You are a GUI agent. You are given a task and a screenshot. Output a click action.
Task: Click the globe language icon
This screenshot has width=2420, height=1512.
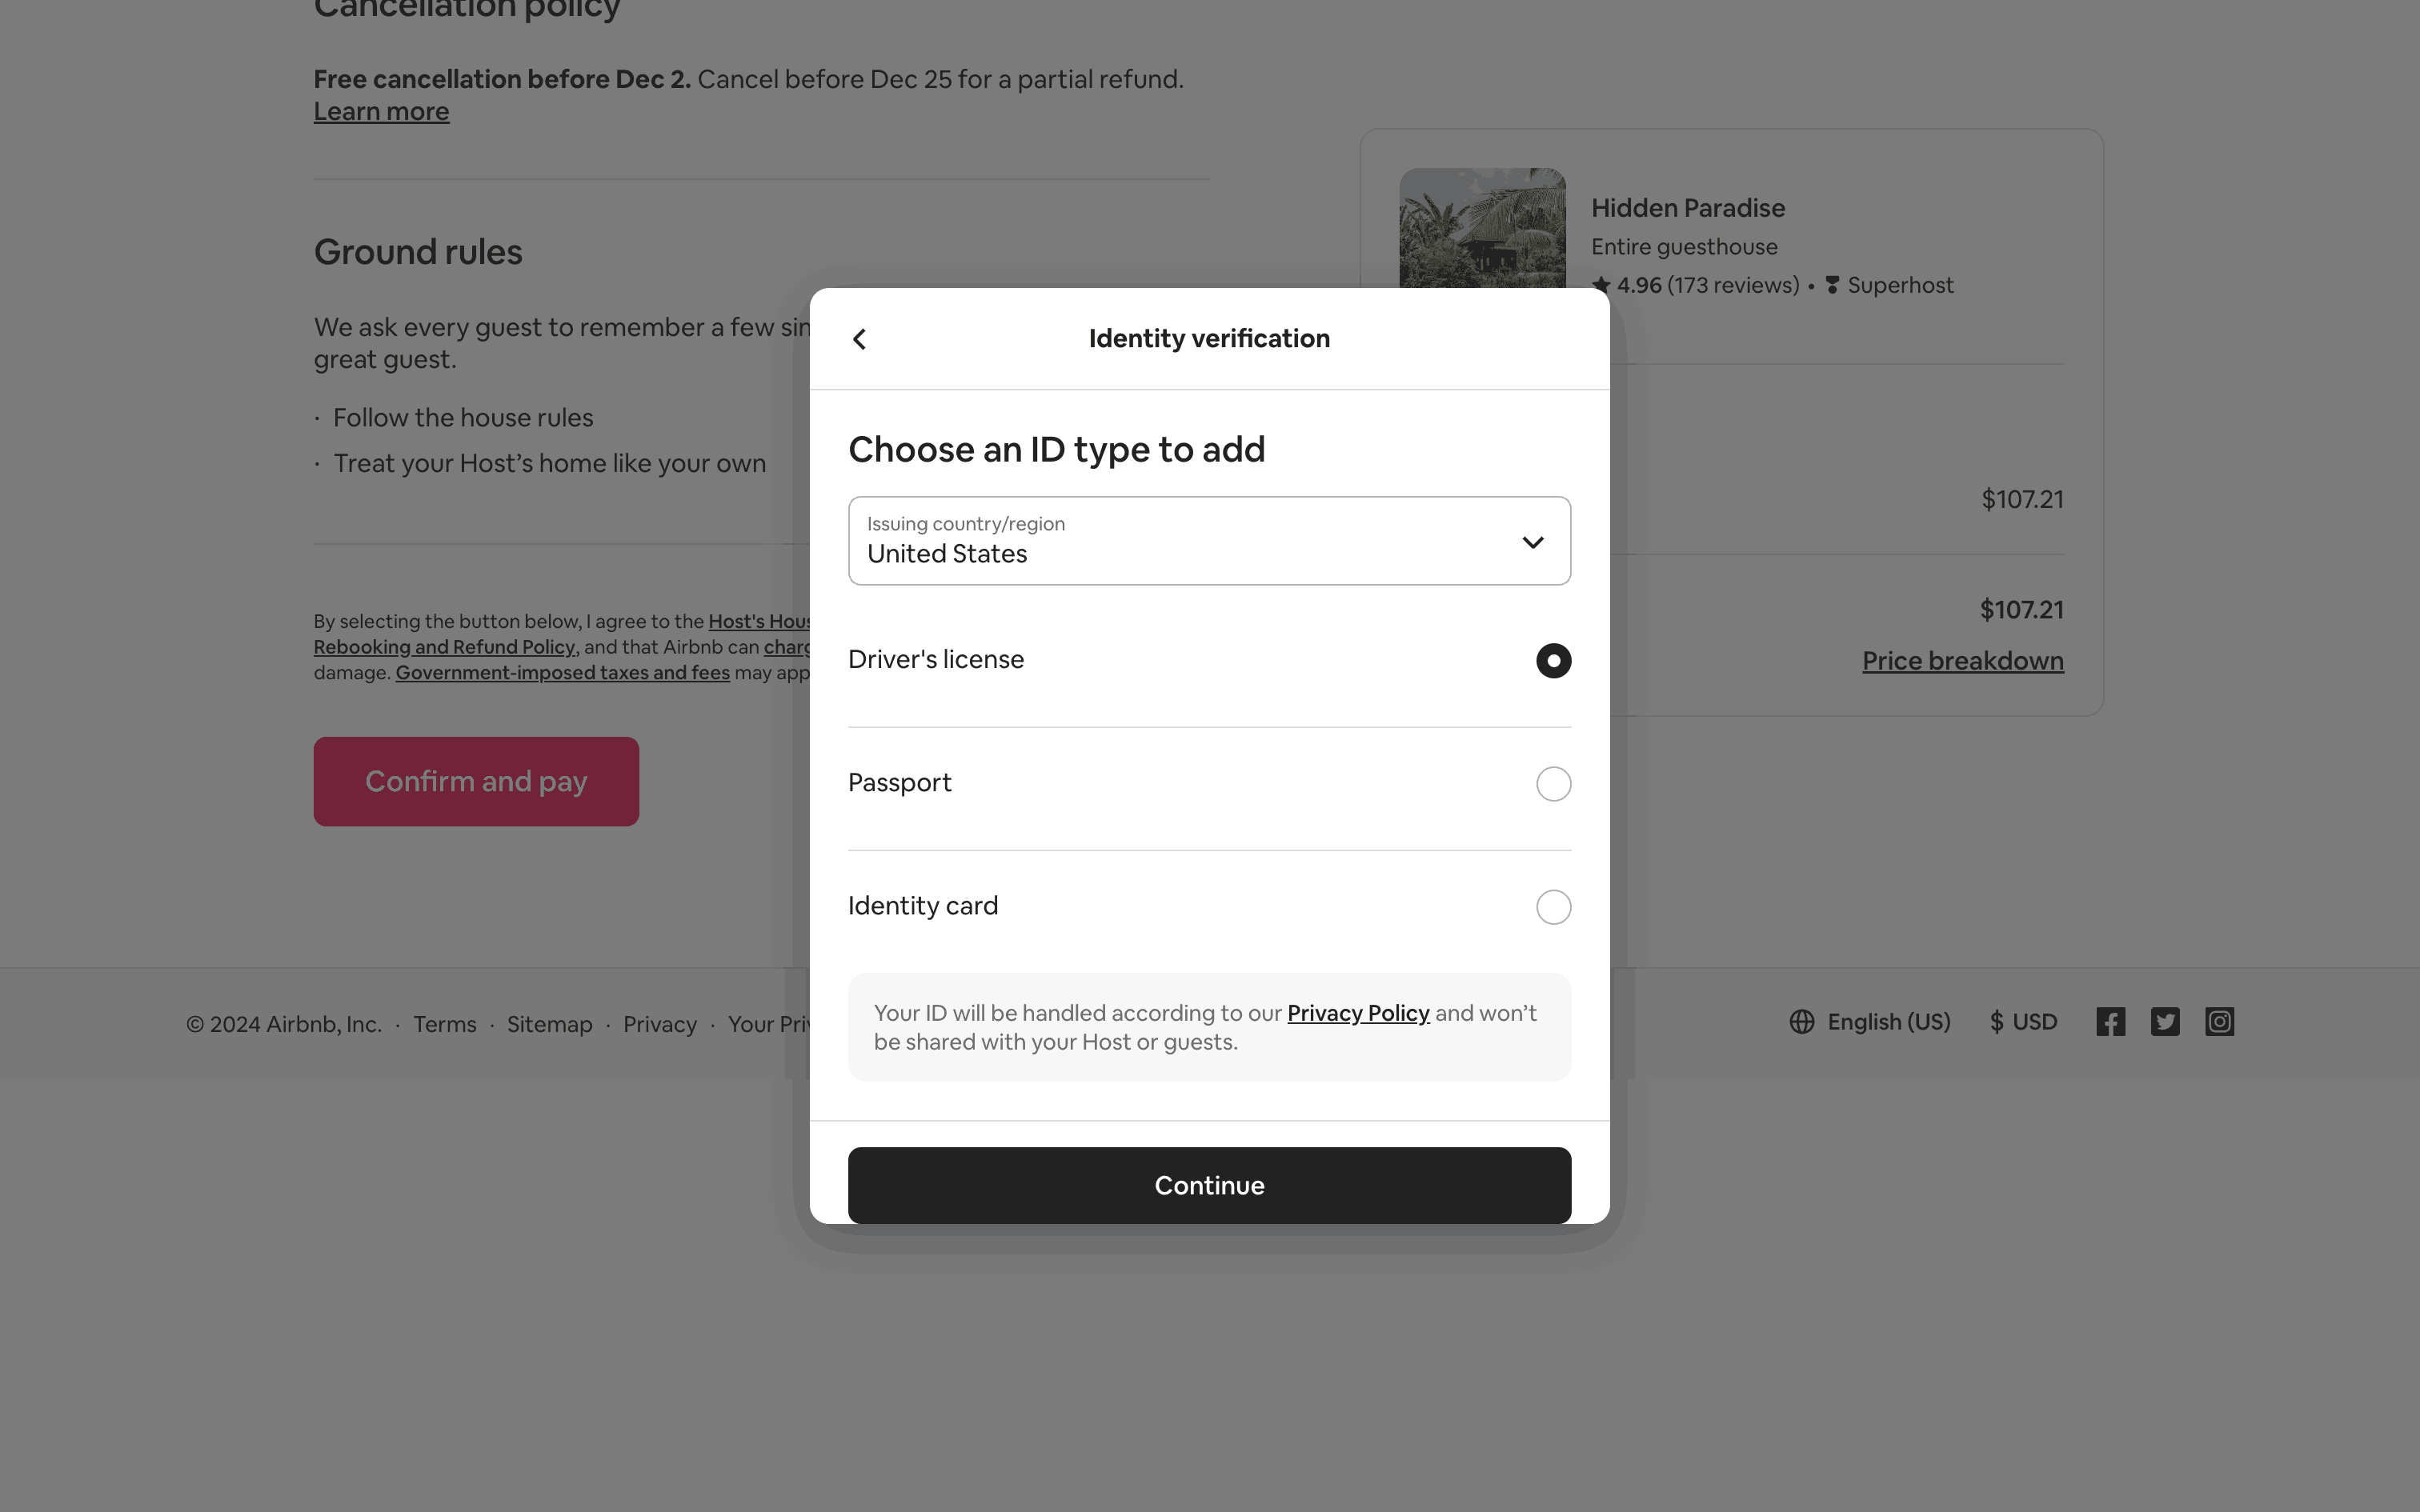pyautogui.click(x=1801, y=1022)
